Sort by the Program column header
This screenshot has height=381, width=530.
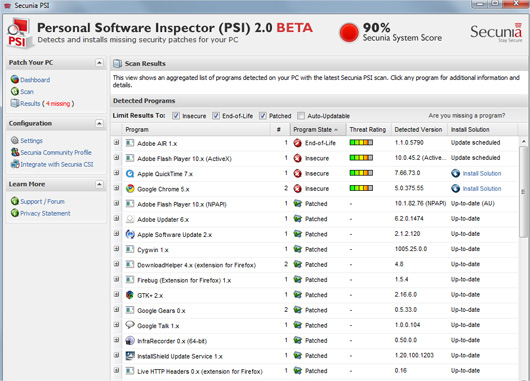click(x=196, y=129)
